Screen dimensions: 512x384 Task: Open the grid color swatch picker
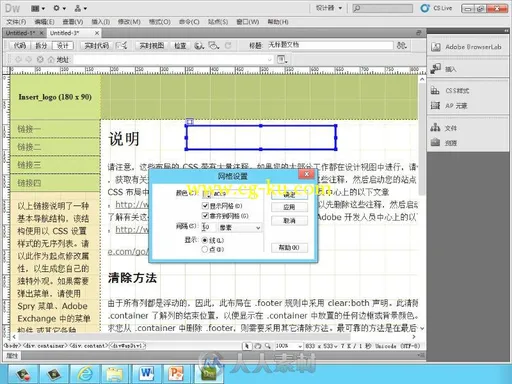tap(206, 193)
